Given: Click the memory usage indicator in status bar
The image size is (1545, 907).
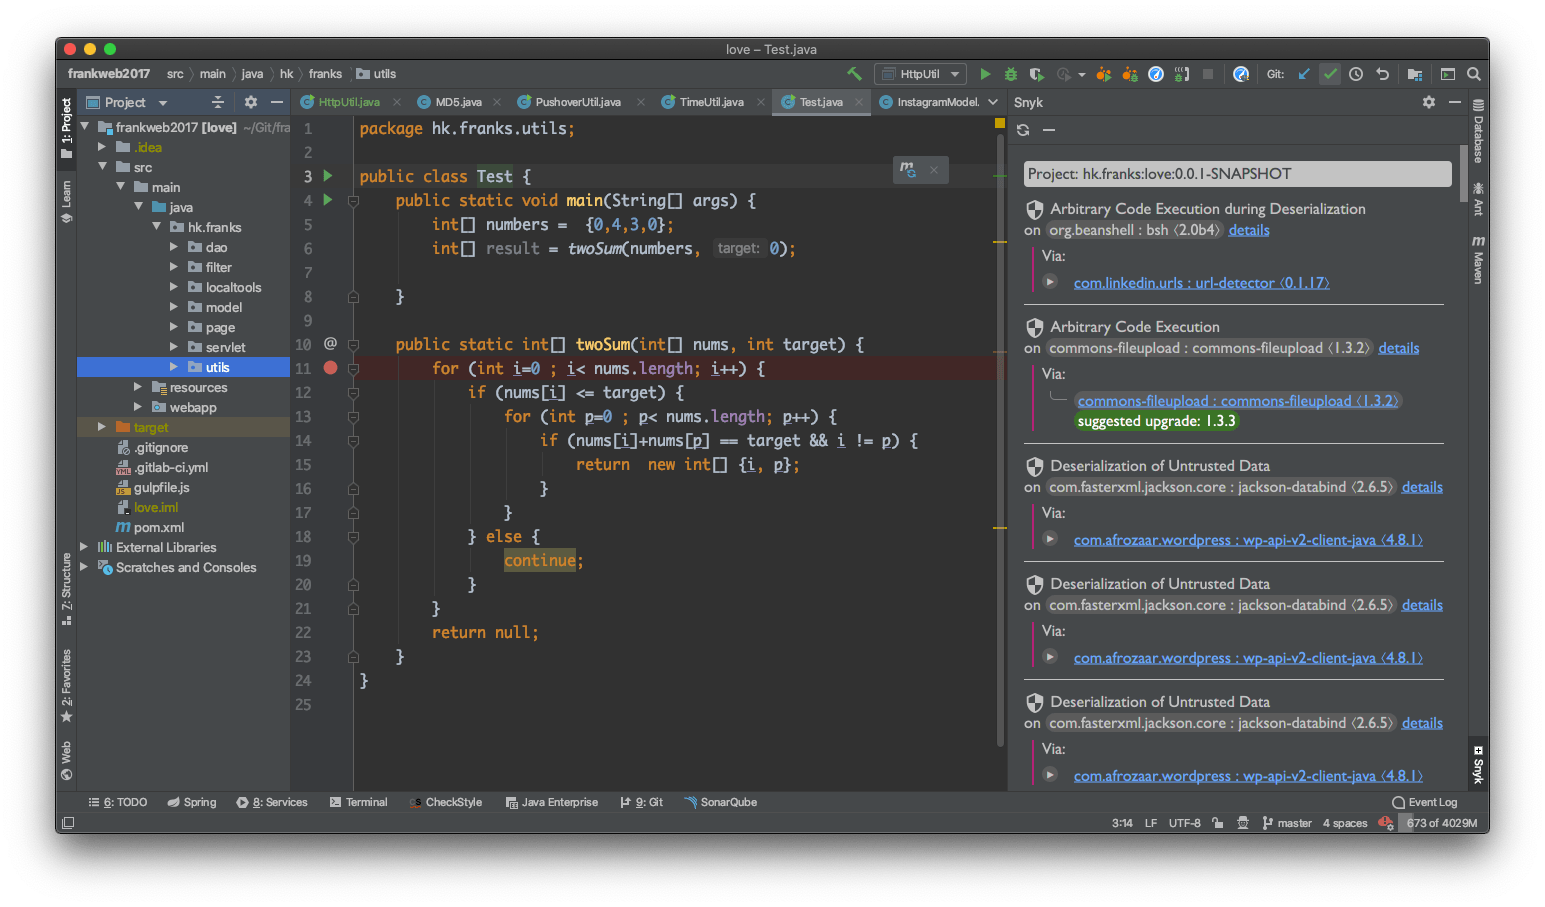Looking at the screenshot, I should click(1441, 823).
